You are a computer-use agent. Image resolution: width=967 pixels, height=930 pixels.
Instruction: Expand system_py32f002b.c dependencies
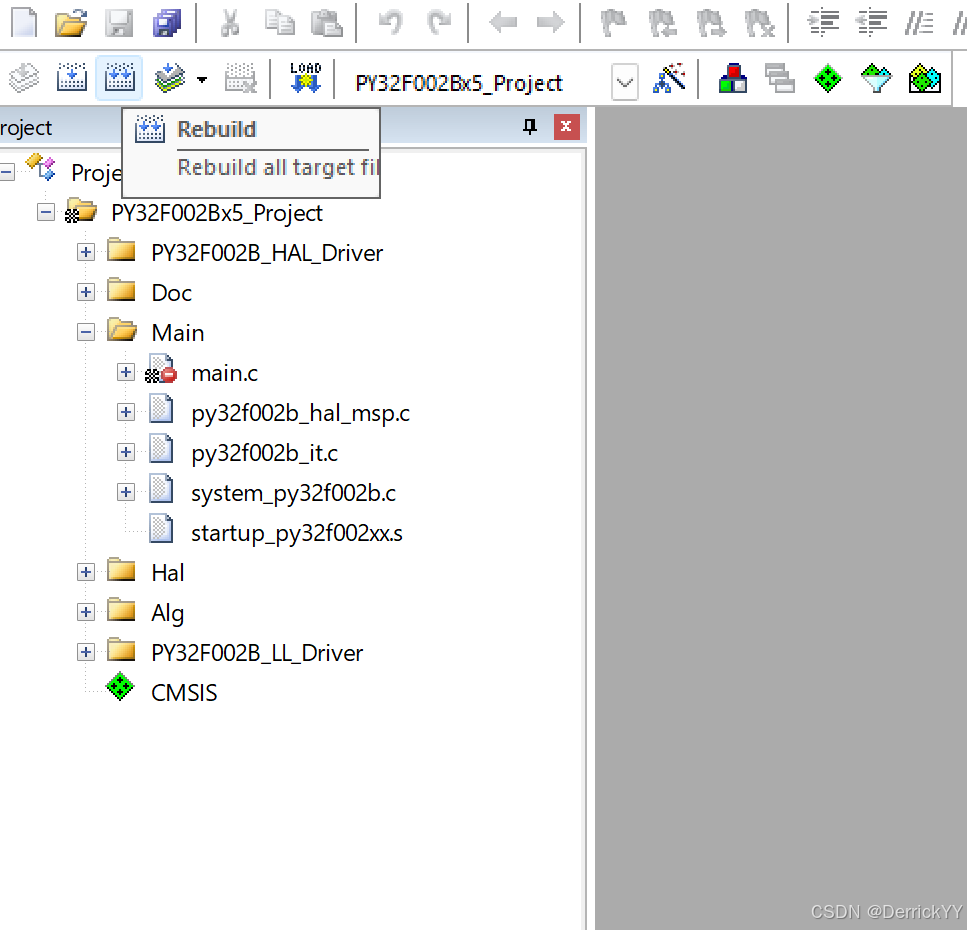(126, 492)
